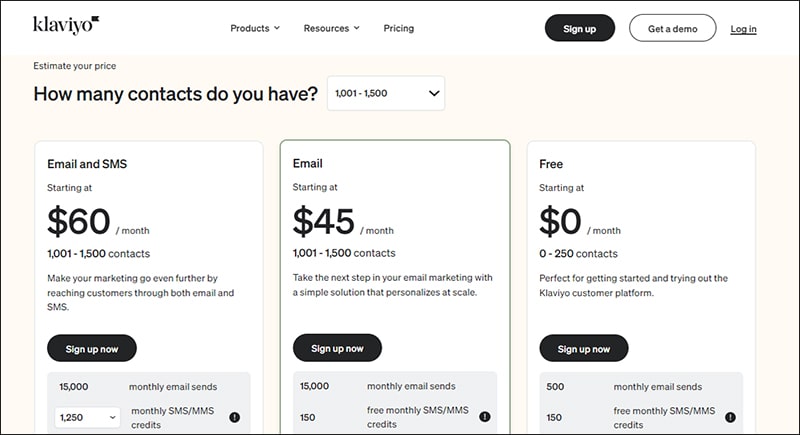Click the Get a demo button
The width and height of the screenshot is (800, 435).
672,29
